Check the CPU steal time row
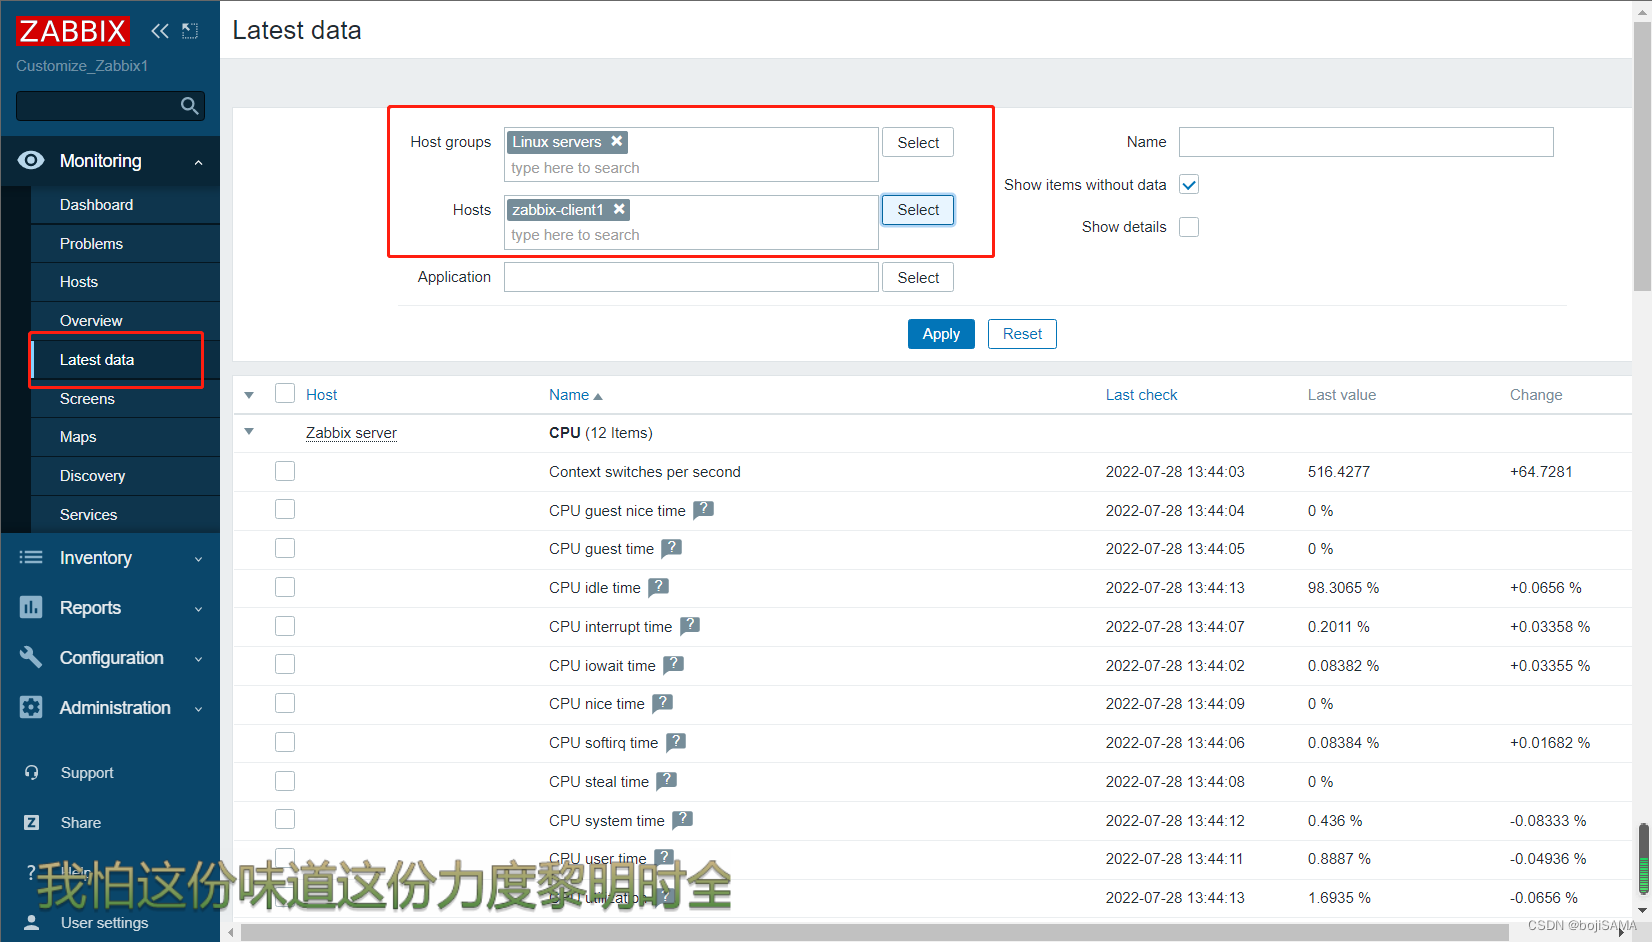This screenshot has width=1652, height=942. (x=285, y=781)
